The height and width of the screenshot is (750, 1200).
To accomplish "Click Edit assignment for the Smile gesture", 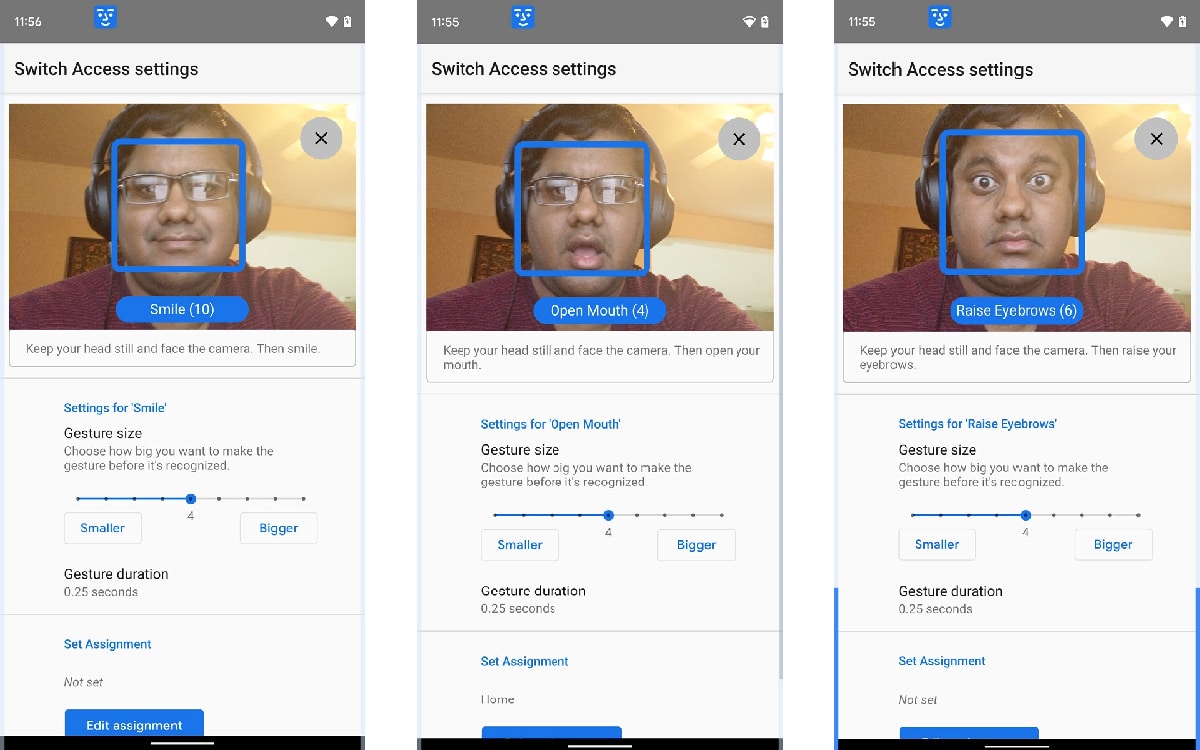I will pos(134,725).
